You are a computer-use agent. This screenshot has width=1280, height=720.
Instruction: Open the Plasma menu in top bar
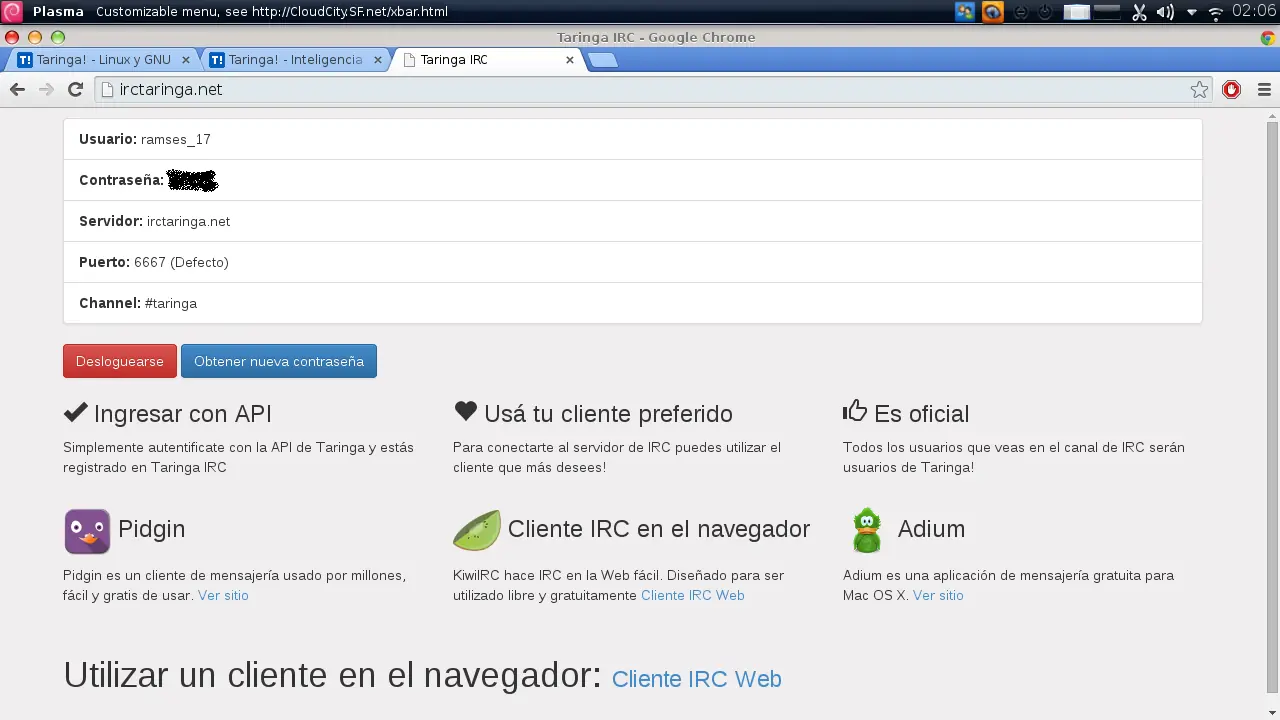click(58, 12)
